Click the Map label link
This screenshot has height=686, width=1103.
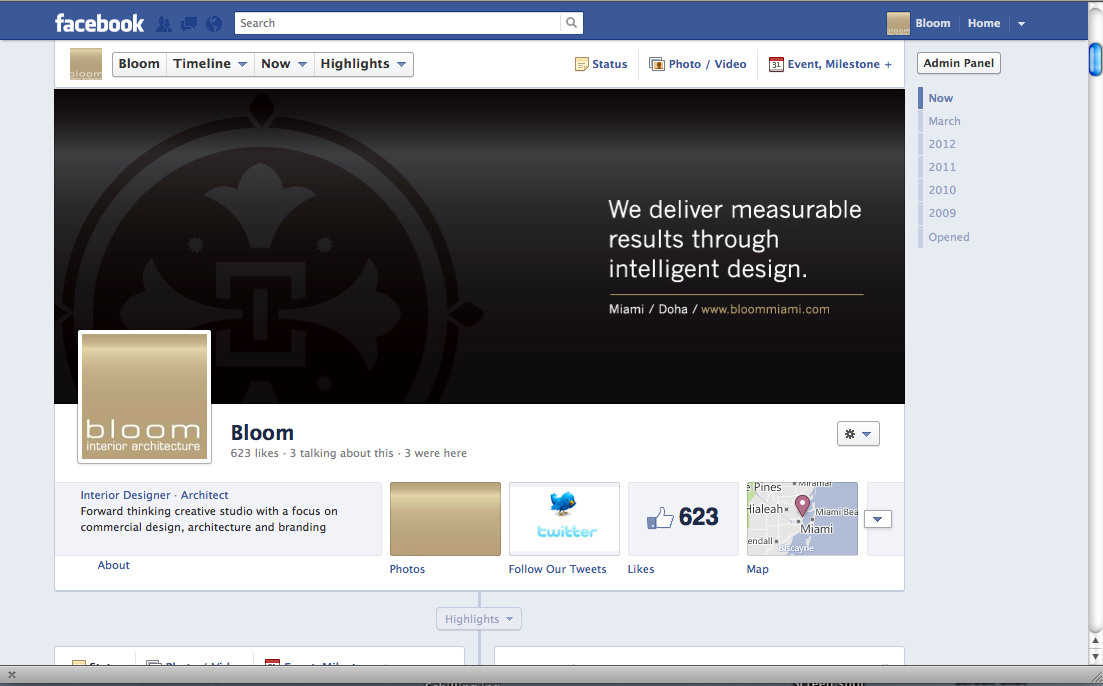758,569
